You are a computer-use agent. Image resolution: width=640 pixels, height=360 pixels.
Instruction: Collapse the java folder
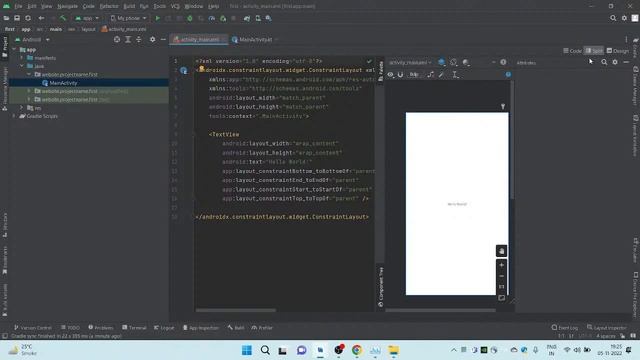(x=22, y=66)
